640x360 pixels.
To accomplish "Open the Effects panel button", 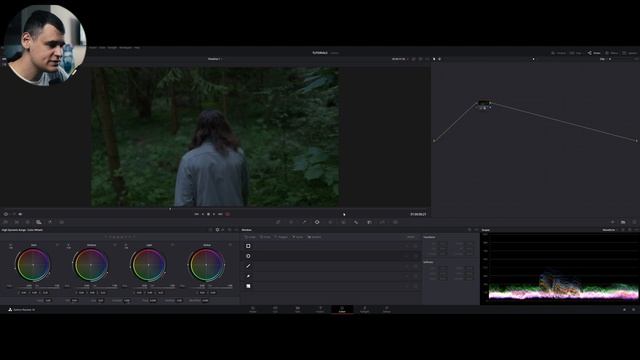I will (x=612, y=53).
